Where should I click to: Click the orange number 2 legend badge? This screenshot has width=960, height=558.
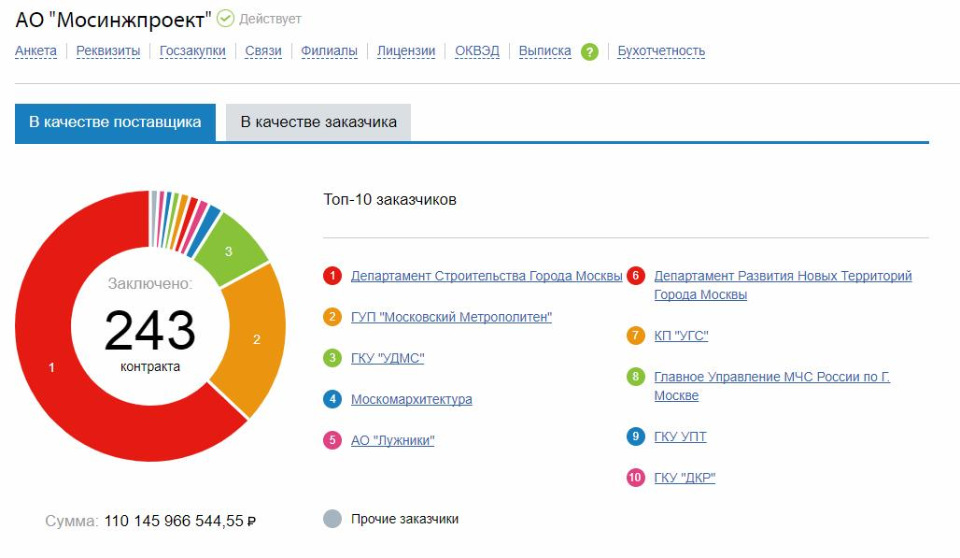pyautogui.click(x=332, y=317)
